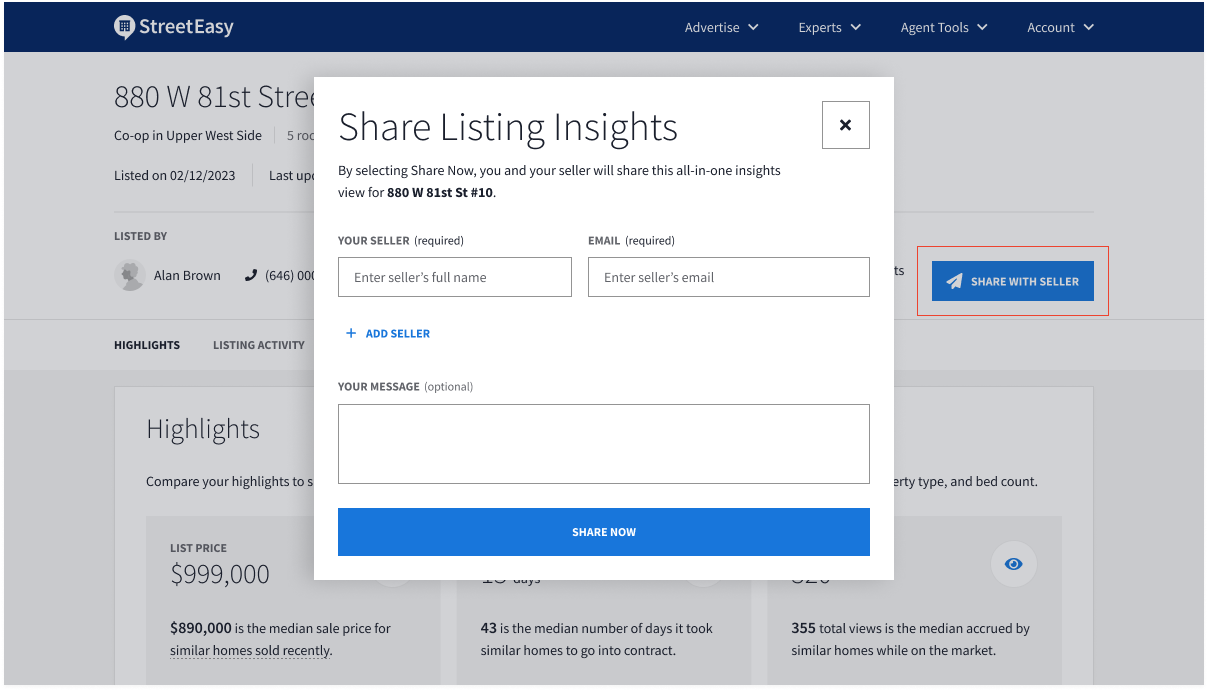The width and height of the screenshot is (1208, 691).
Task: Click Alan Brown's avatar image
Action: tap(130, 275)
